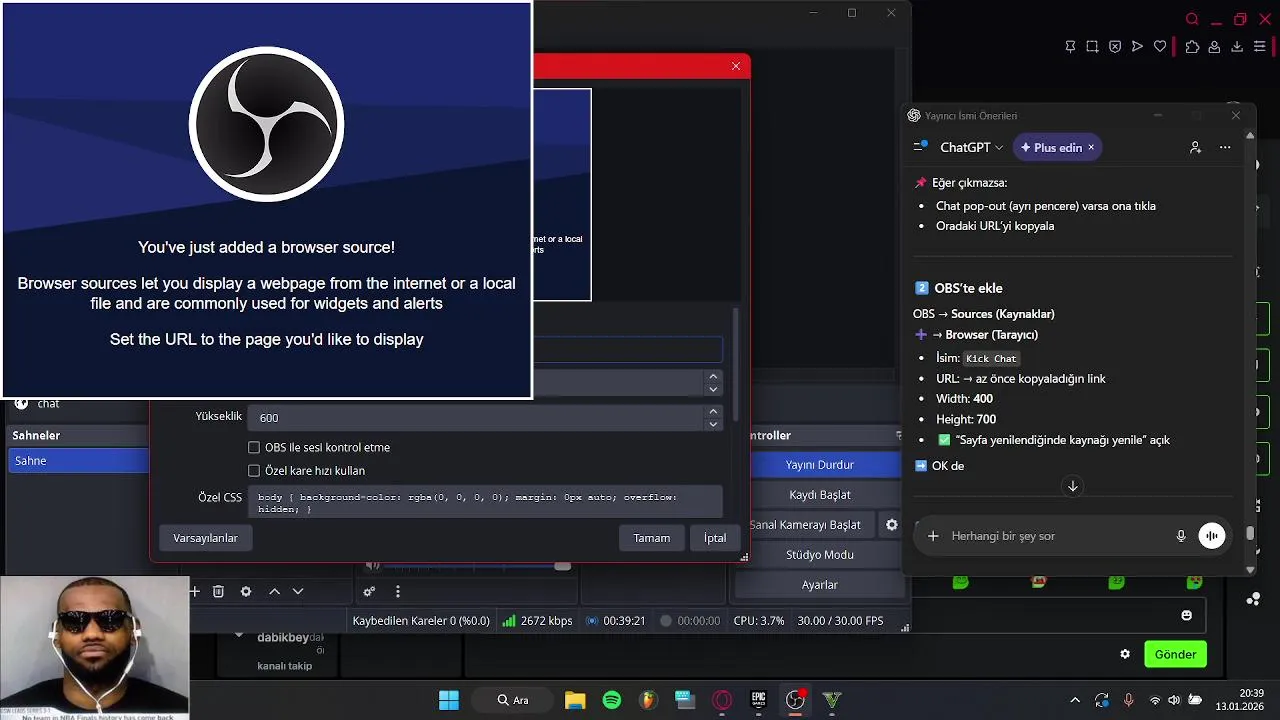The width and height of the screenshot is (1280, 720).
Task: Increase the width field with up stepper
Action: coord(713,376)
